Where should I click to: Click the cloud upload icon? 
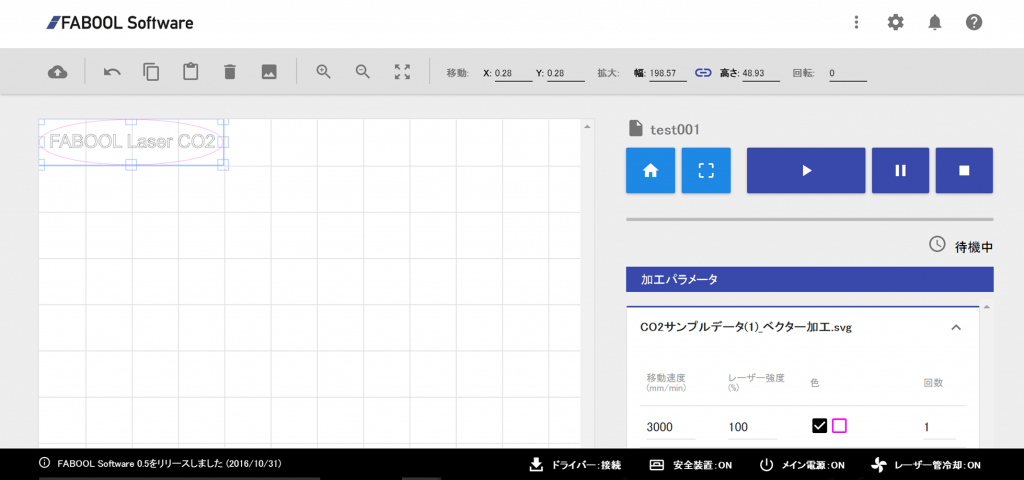point(57,72)
